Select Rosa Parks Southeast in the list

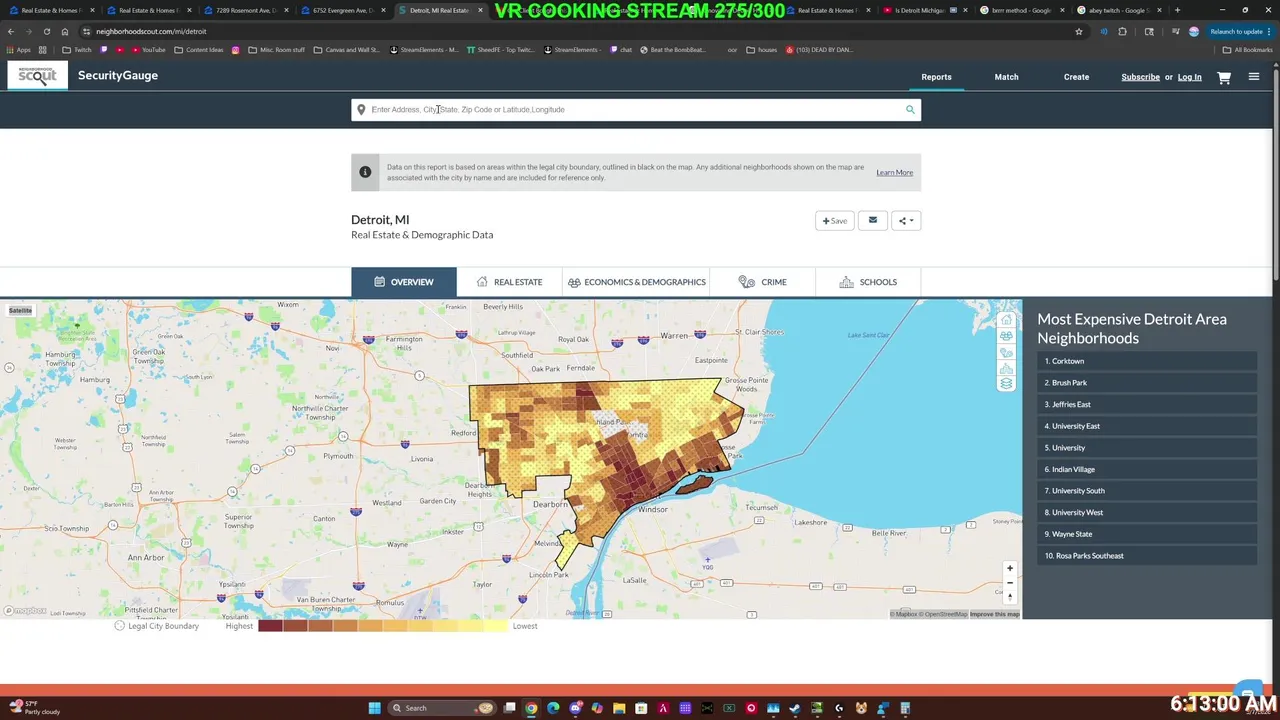tap(1147, 556)
